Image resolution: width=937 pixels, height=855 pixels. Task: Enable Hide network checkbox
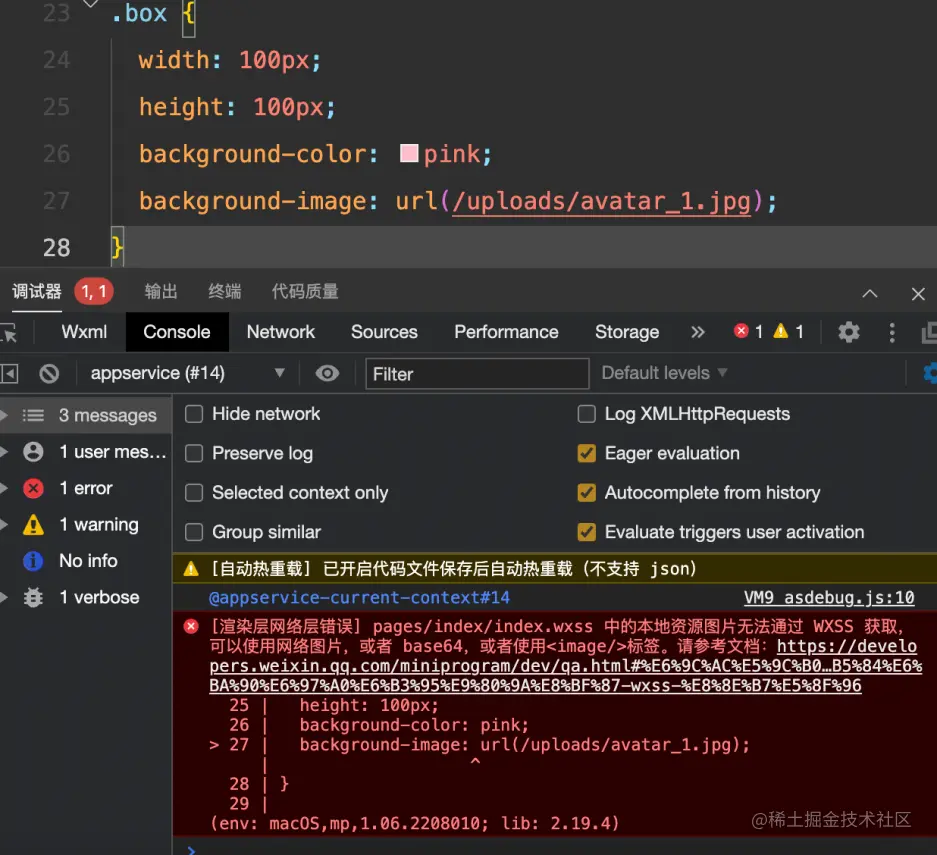pyautogui.click(x=194, y=414)
